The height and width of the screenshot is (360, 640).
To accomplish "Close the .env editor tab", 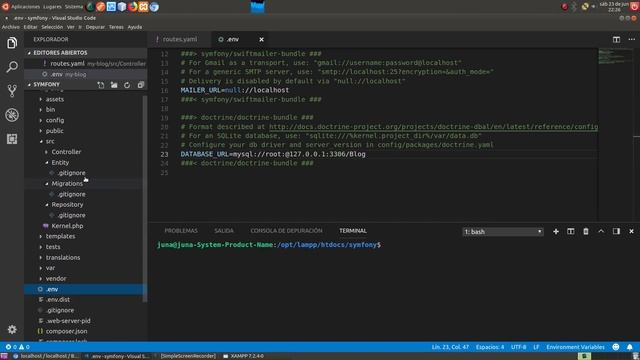I will (261, 40).
